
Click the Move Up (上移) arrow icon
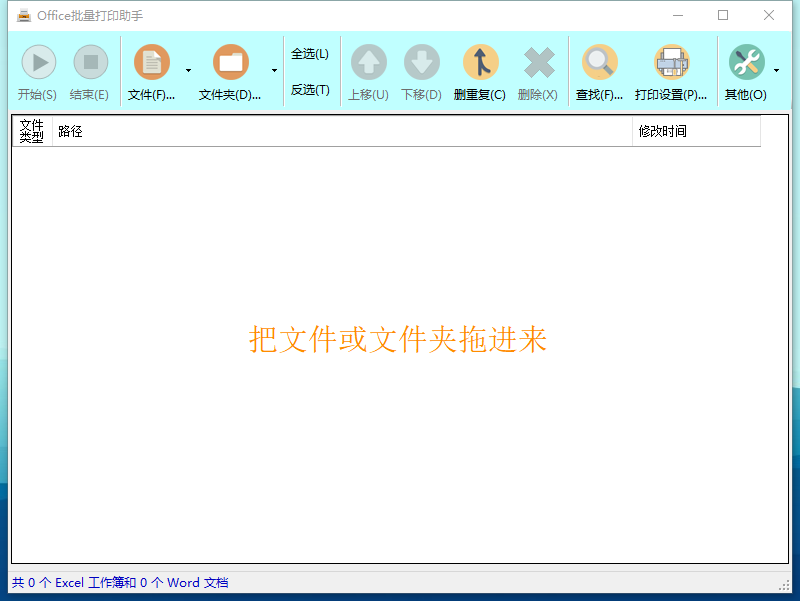tap(369, 62)
